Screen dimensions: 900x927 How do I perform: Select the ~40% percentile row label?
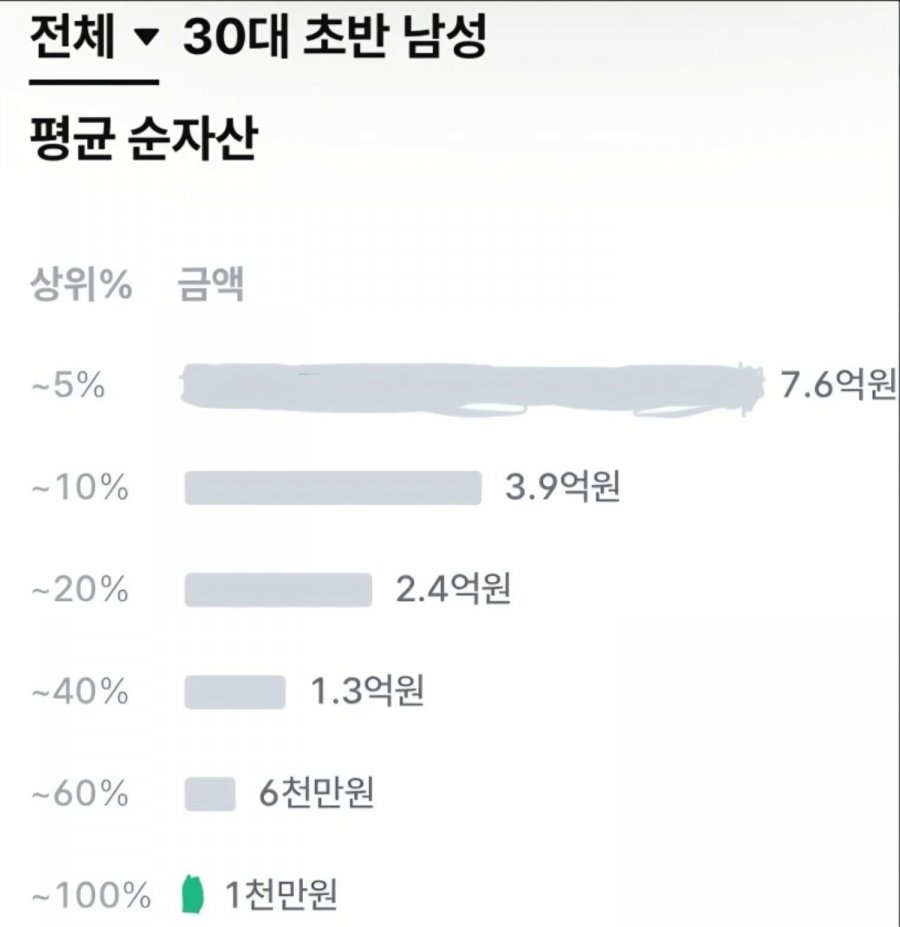pos(80,692)
